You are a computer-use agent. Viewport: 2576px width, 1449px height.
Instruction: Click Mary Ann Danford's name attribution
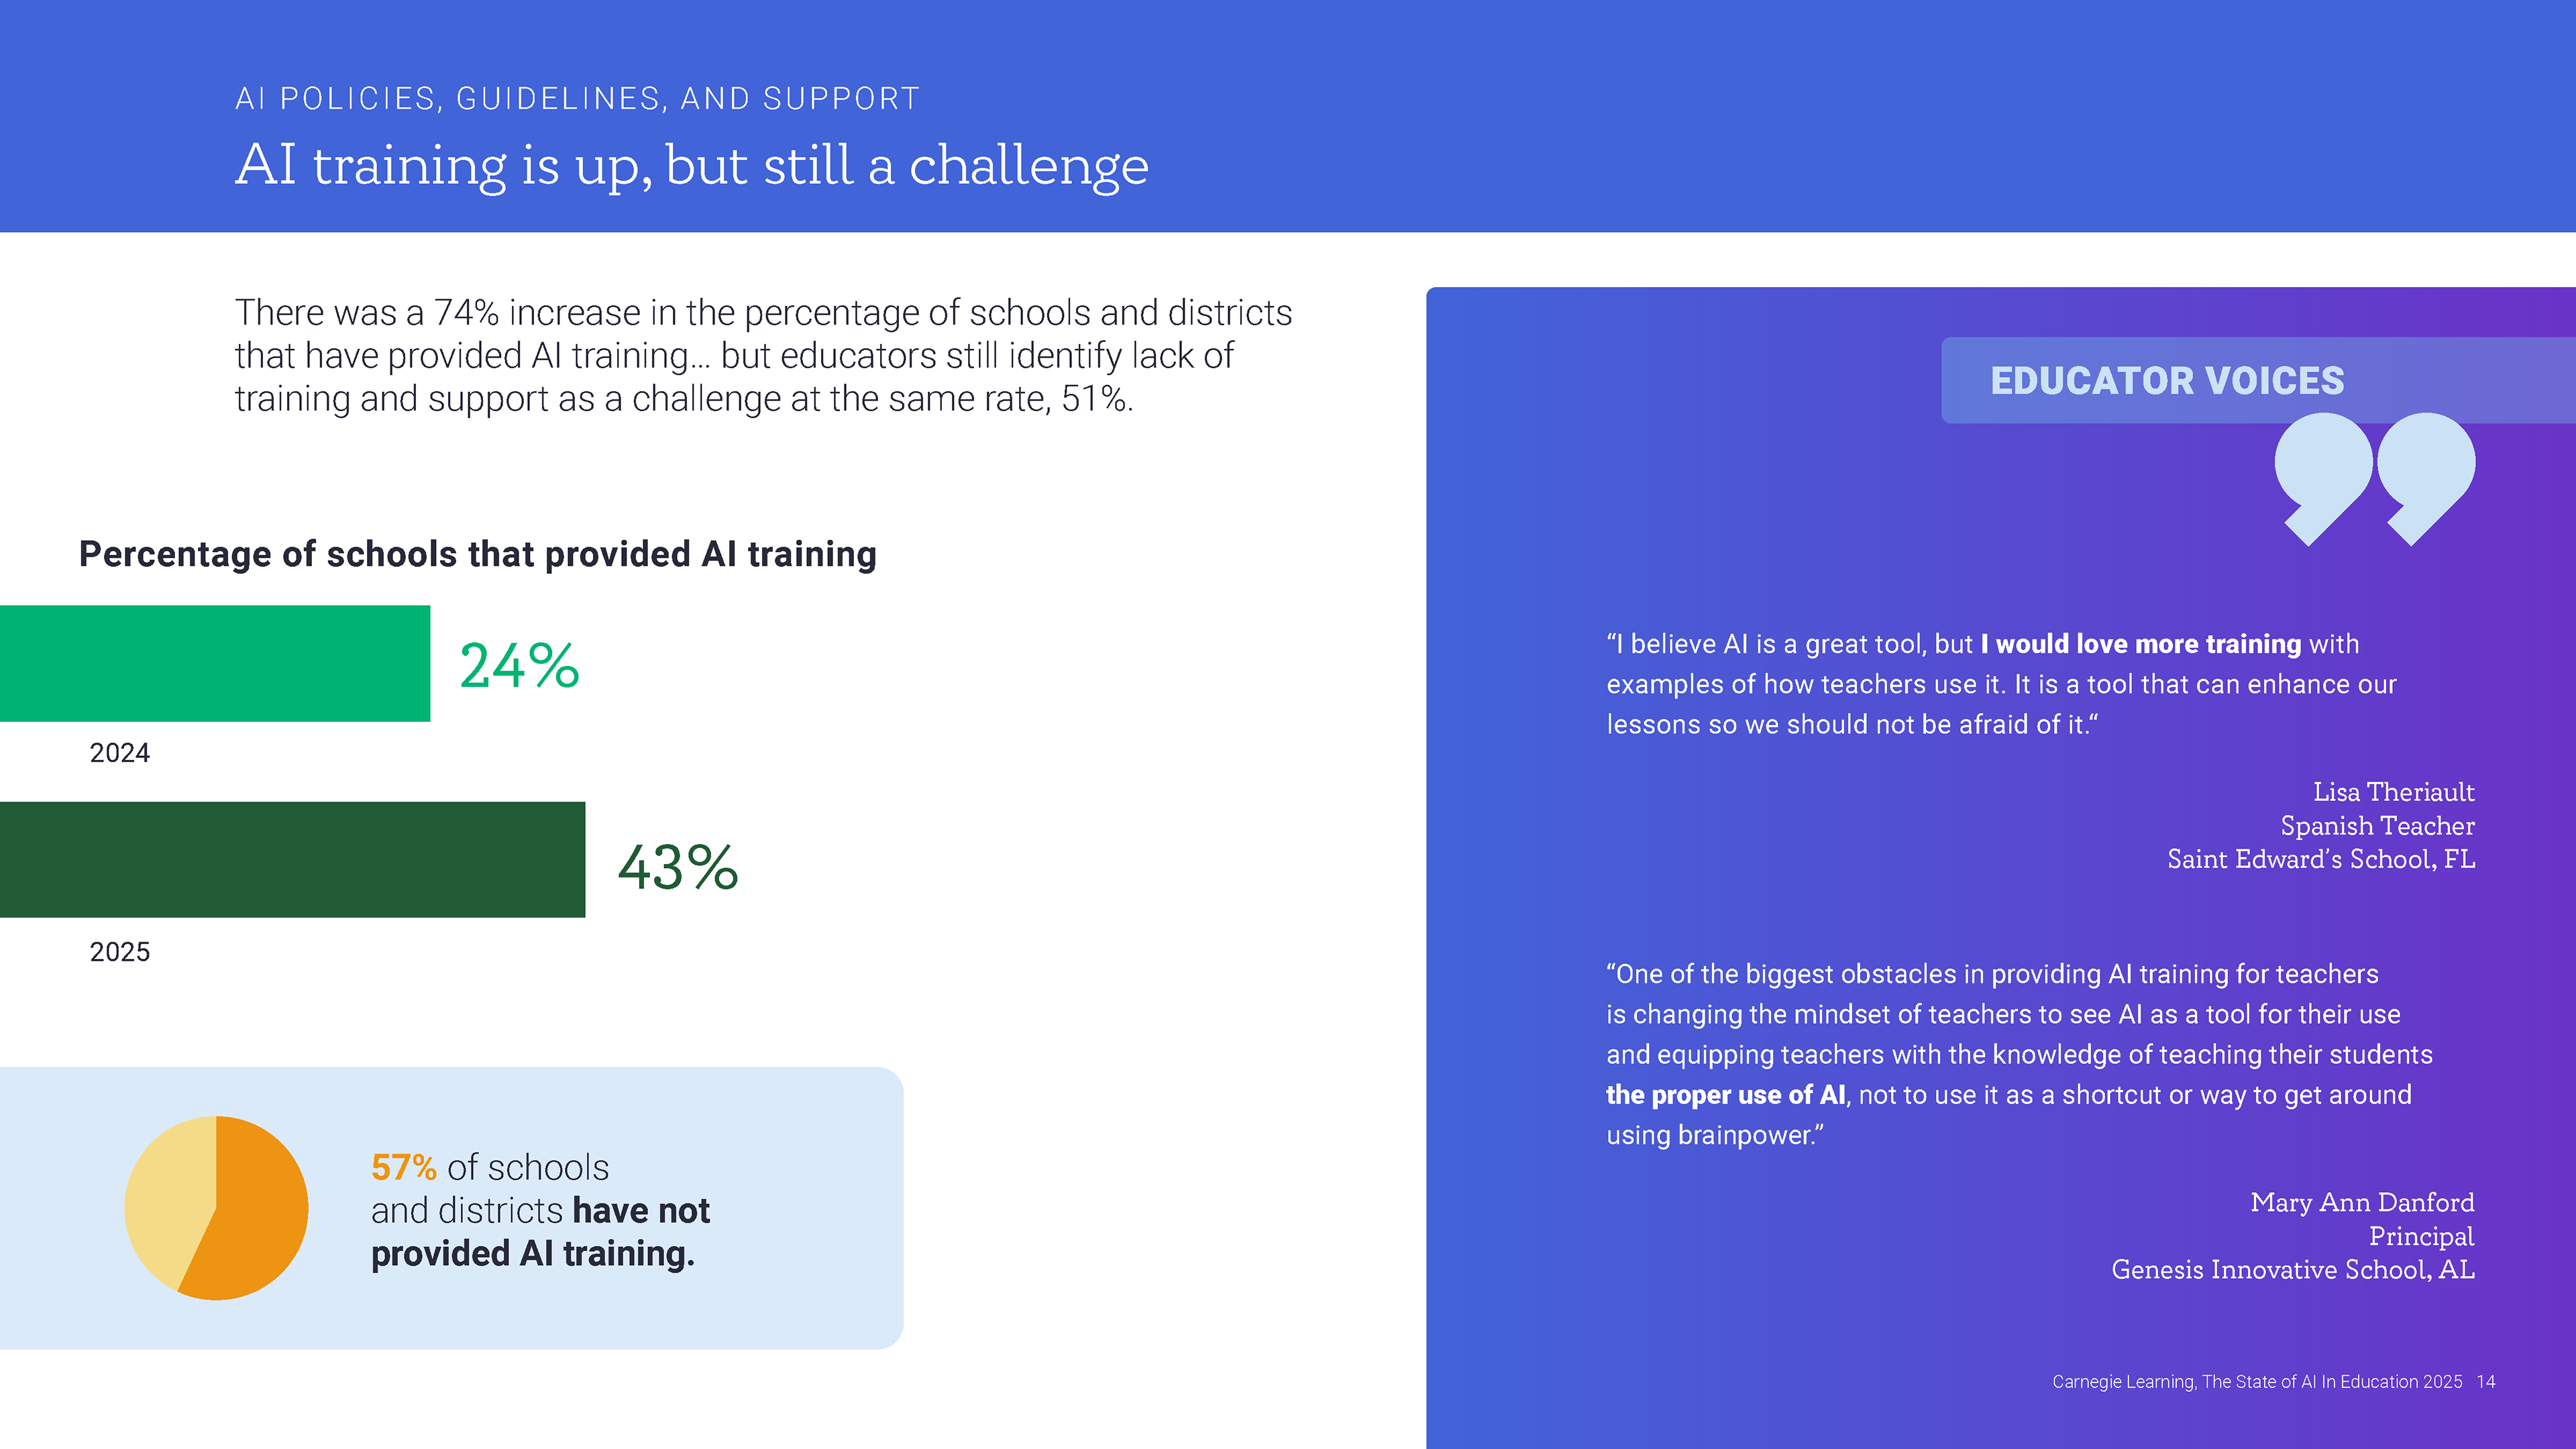click(2362, 1202)
